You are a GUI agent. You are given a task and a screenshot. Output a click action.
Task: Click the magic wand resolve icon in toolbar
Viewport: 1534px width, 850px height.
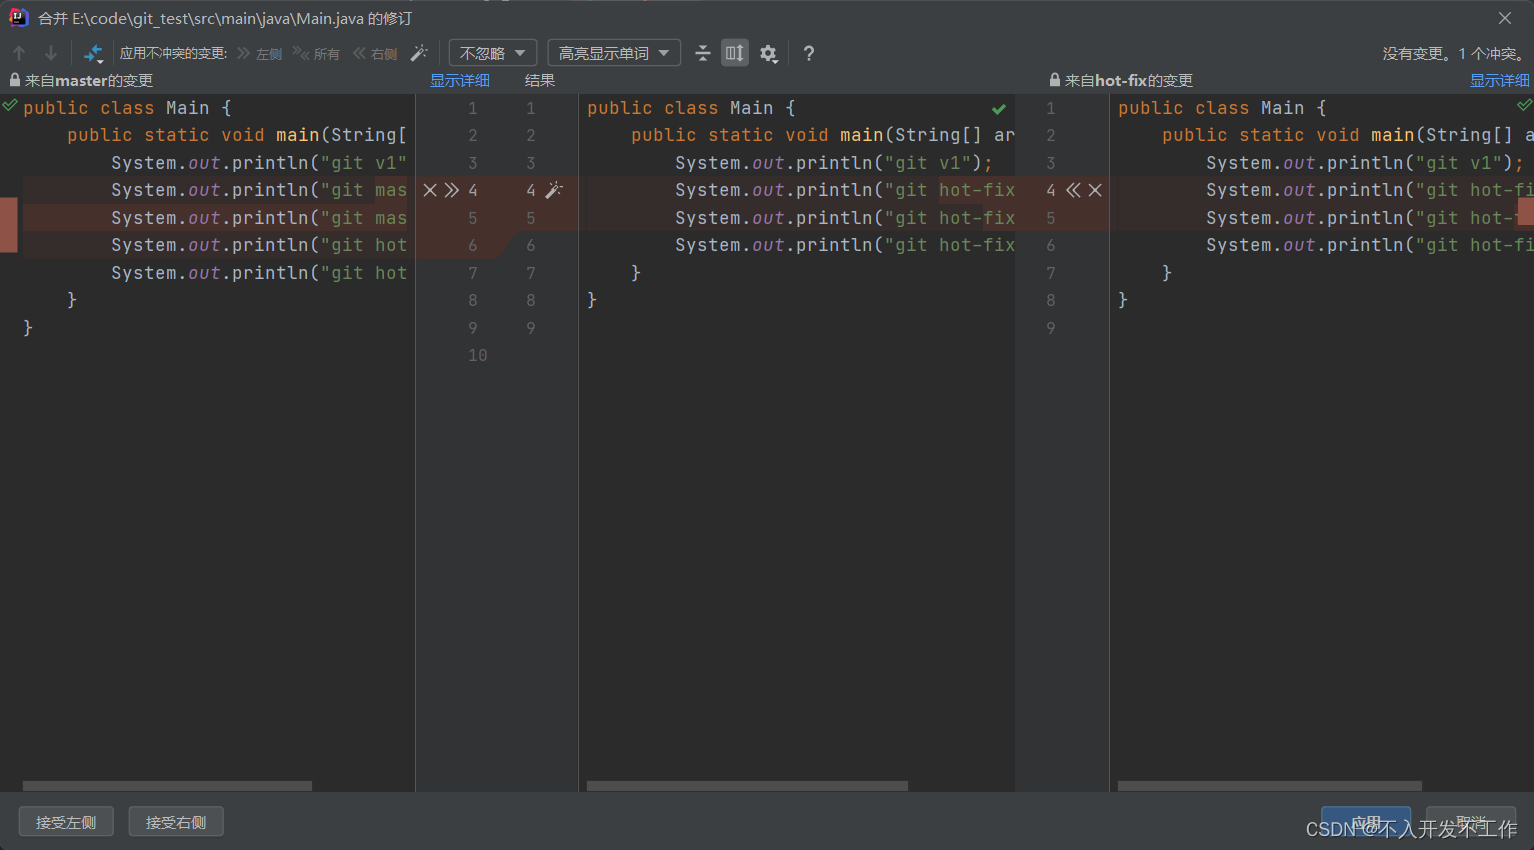point(420,53)
